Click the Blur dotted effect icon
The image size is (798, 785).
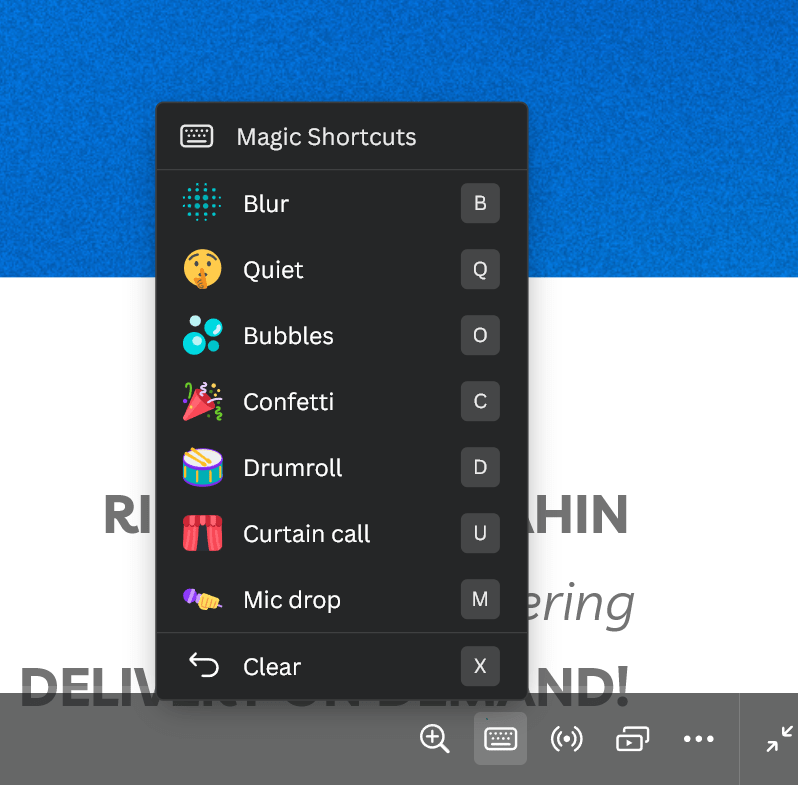pos(202,202)
